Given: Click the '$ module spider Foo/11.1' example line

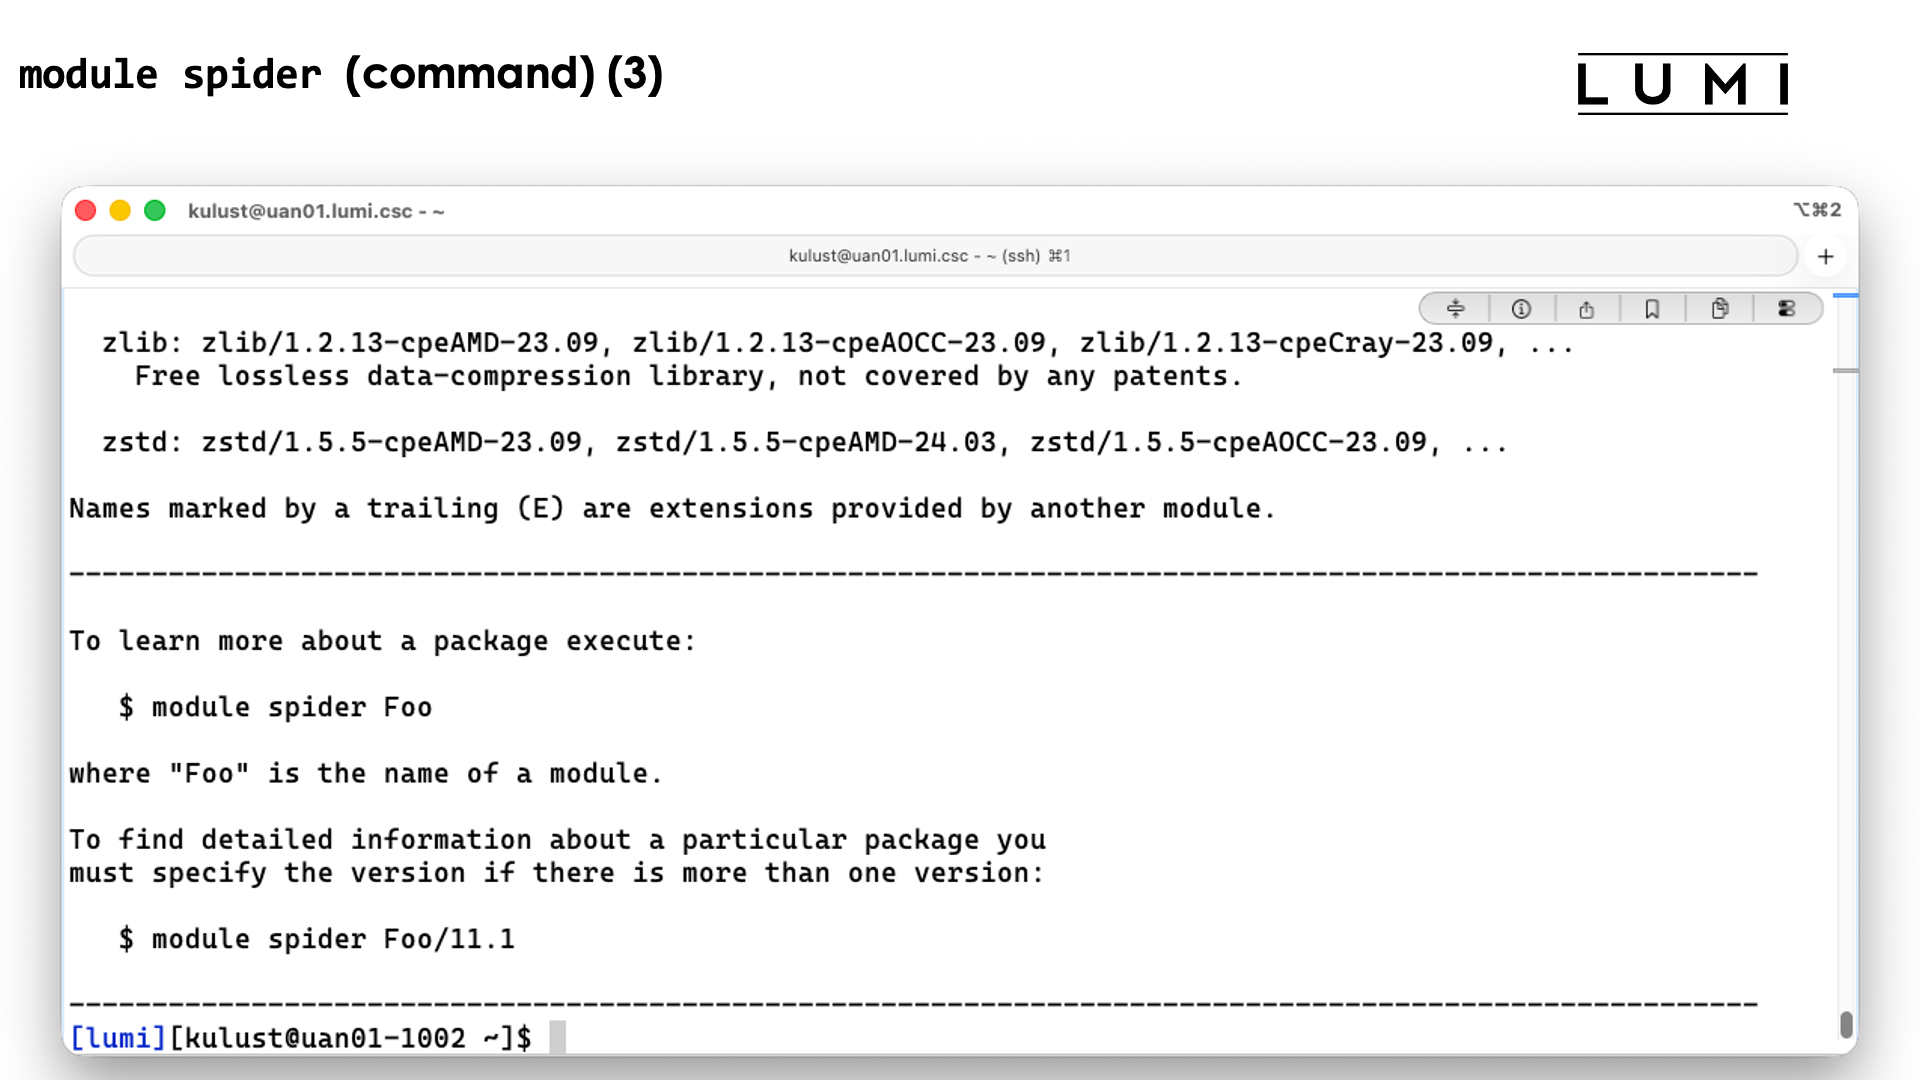Looking at the screenshot, I should tap(316, 939).
